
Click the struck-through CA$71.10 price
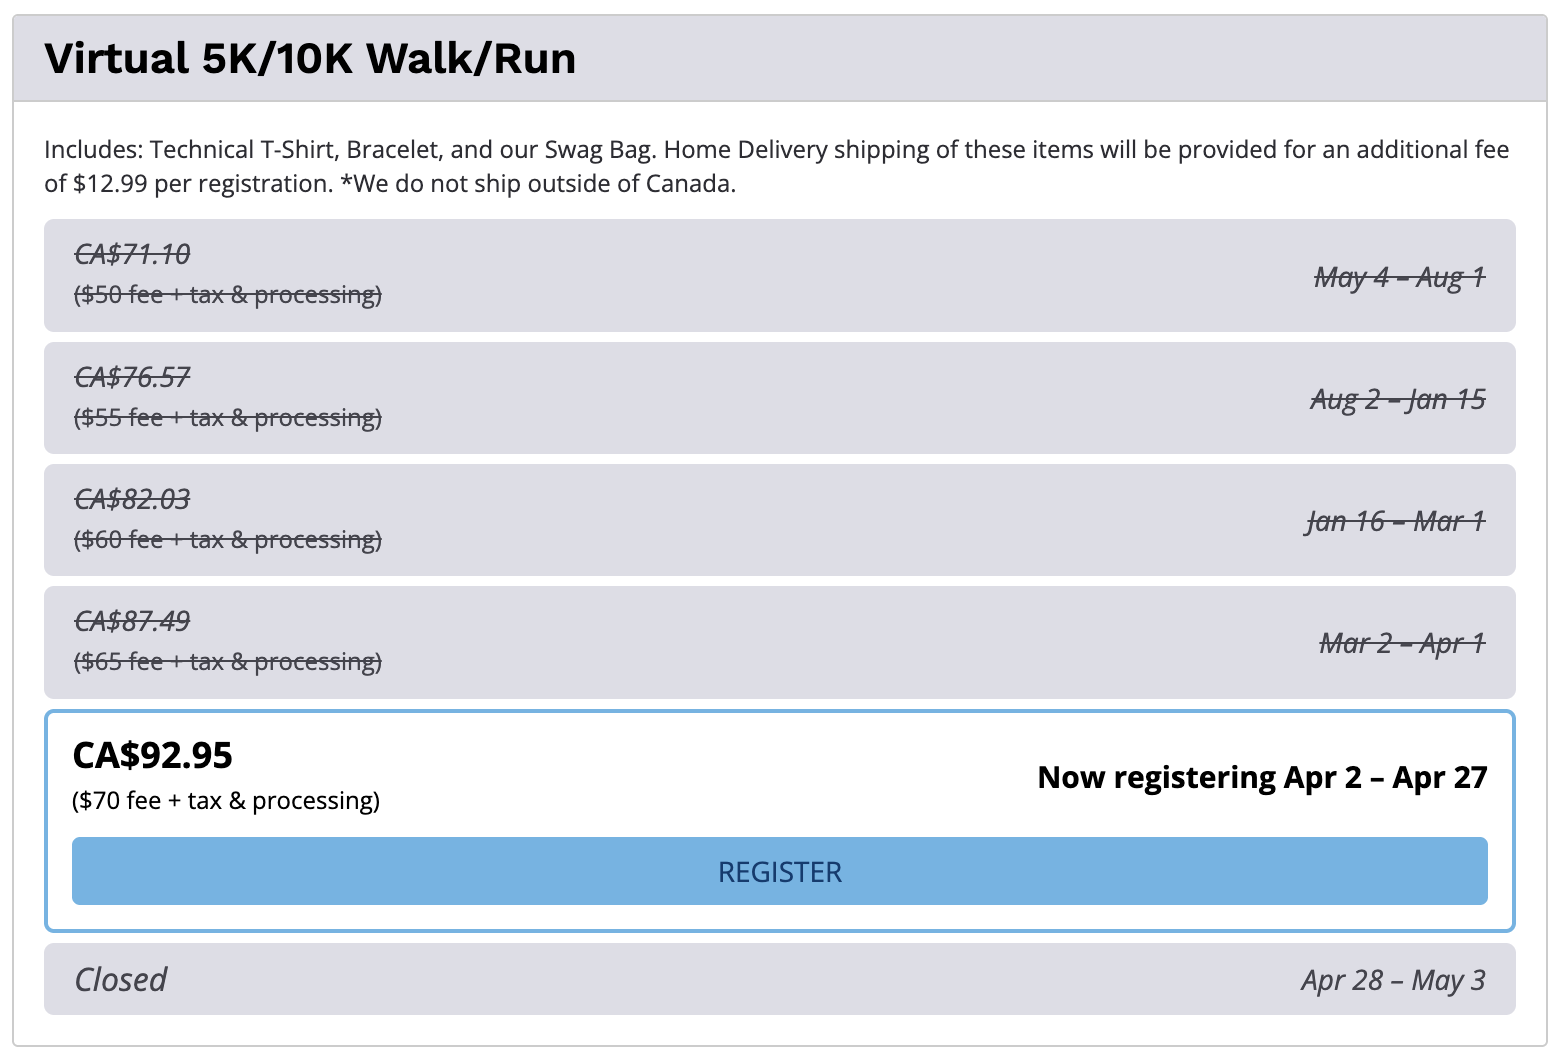(x=132, y=254)
